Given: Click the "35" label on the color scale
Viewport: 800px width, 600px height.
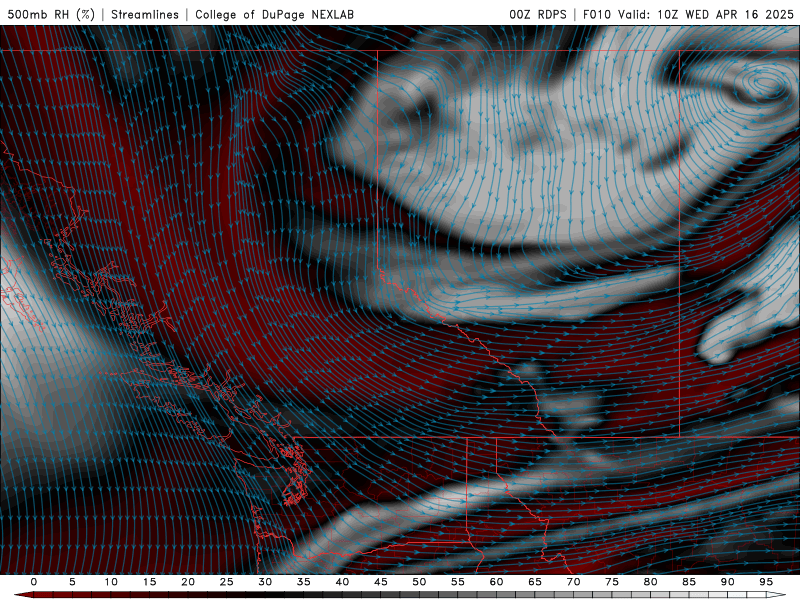Looking at the screenshot, I should [x=303, y=582].
